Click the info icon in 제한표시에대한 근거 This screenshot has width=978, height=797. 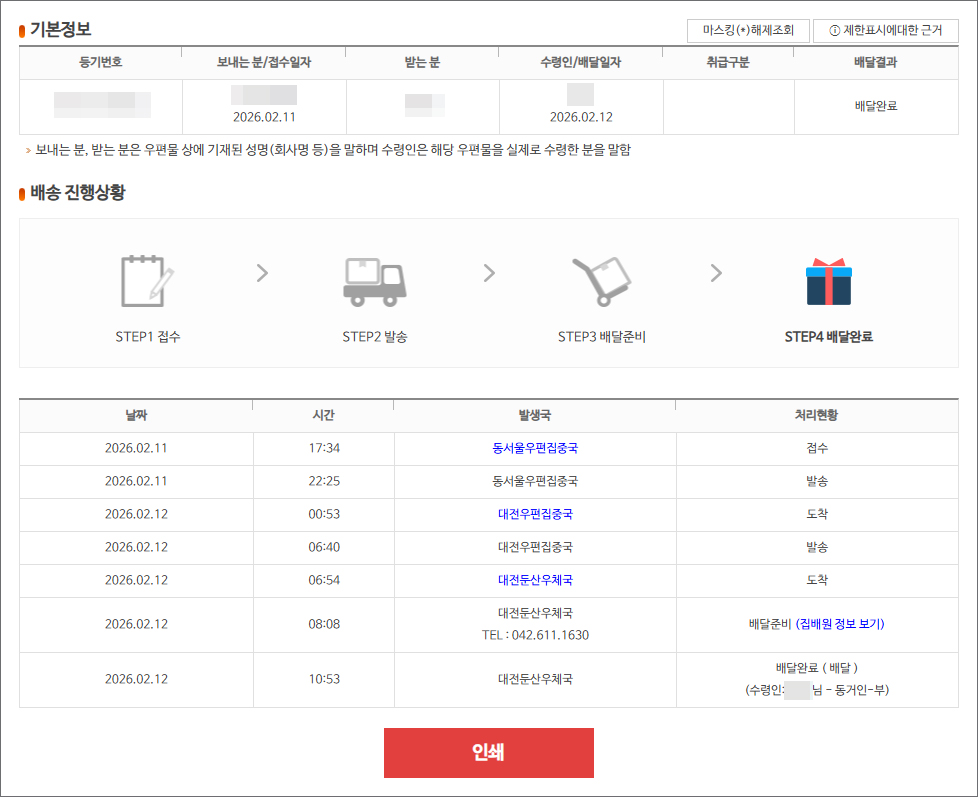834,31
